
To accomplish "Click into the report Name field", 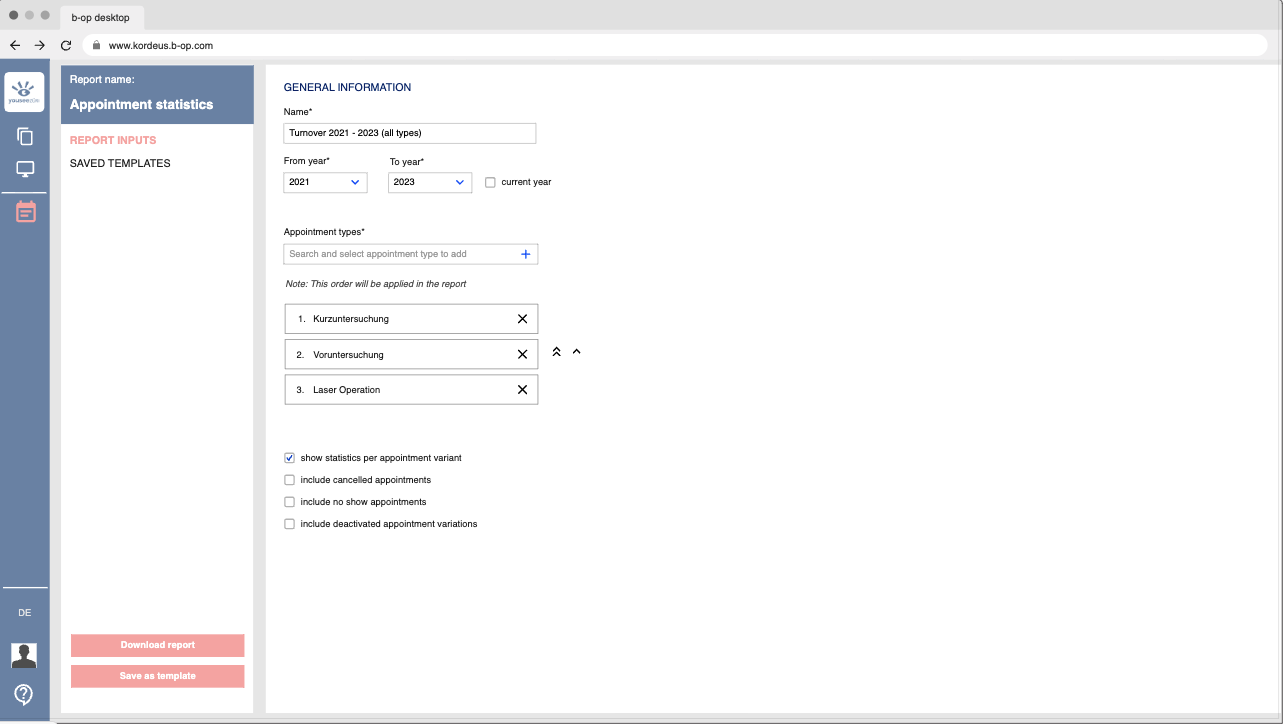I will click(410, 133).
